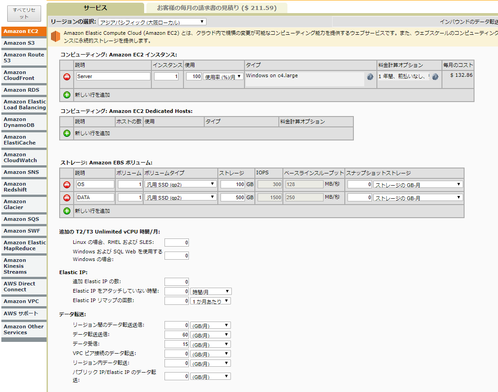The height and width of the screenshot is (392, 498).
Task: Add new row under EC2 Dedicated Hosts
Action: click(x=67, y=133)
